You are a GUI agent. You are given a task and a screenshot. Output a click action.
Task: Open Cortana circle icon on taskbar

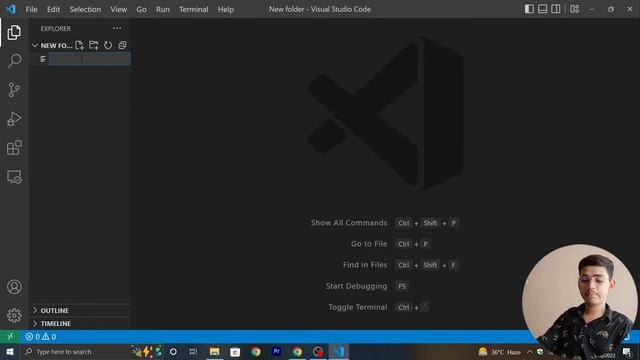tap(173, 351)
